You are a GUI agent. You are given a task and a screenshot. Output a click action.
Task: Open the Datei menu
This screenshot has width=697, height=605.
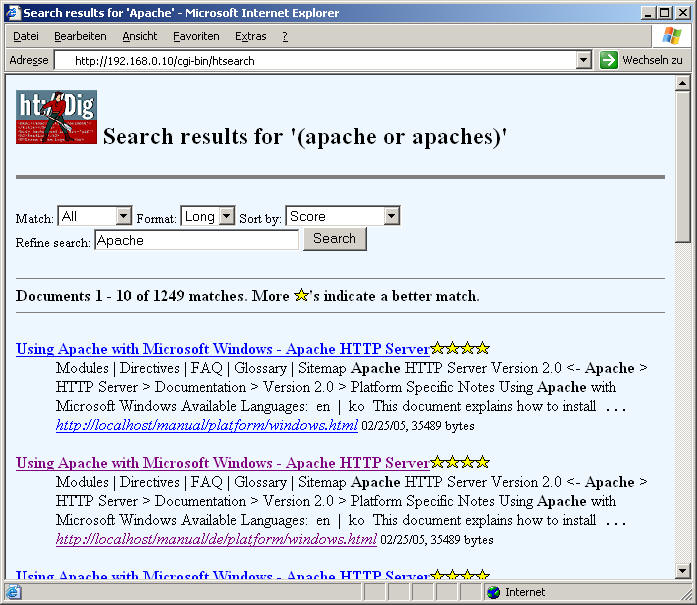(26, 36)
